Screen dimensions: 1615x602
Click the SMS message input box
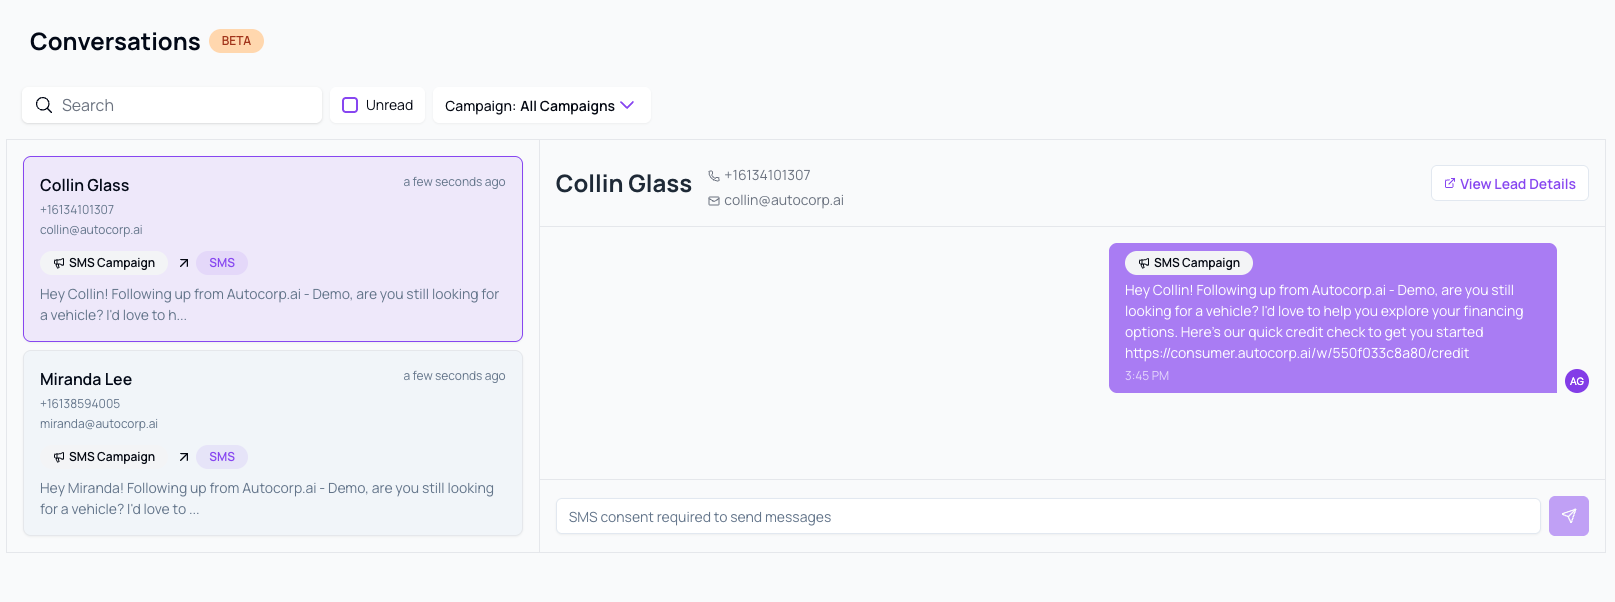click(x=1047, y=516)
